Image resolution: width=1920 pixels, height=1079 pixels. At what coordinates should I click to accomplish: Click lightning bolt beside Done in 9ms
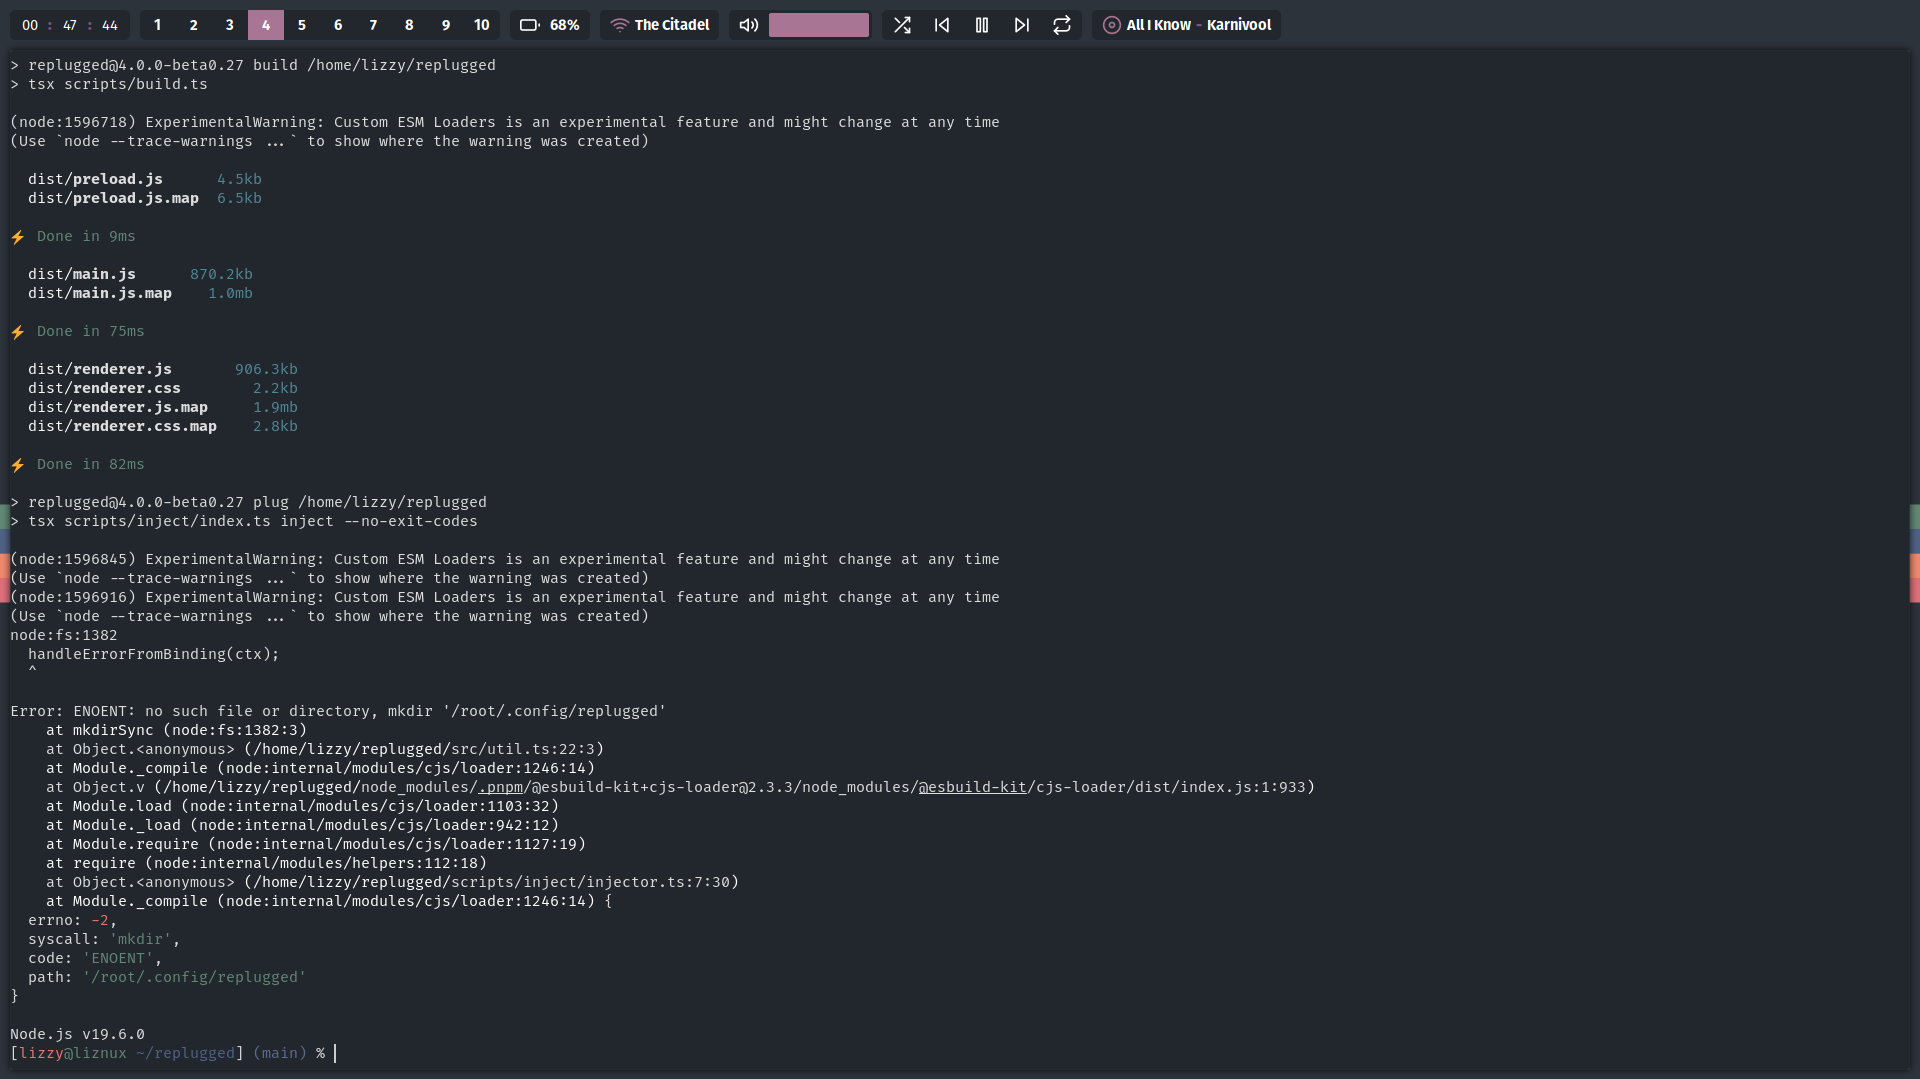click(x=18, y=237)
